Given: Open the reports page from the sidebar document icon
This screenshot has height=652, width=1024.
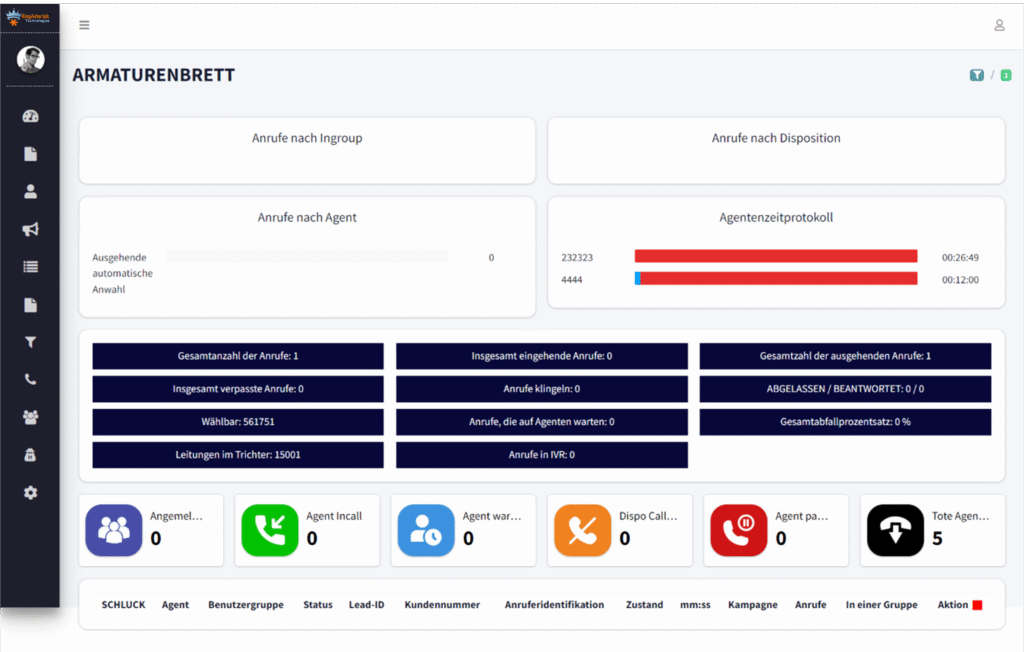Looking at the screenshot, I should pyautogui.click(x=30, y=153).
